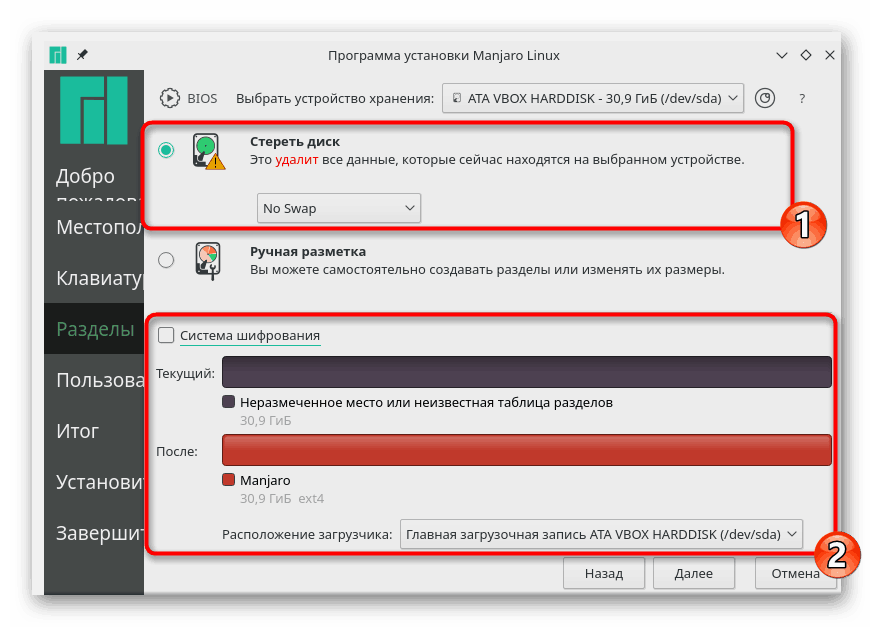Click the 'Текущий:' label
Screen dimensions: 873x627
(x=185, y=373)
